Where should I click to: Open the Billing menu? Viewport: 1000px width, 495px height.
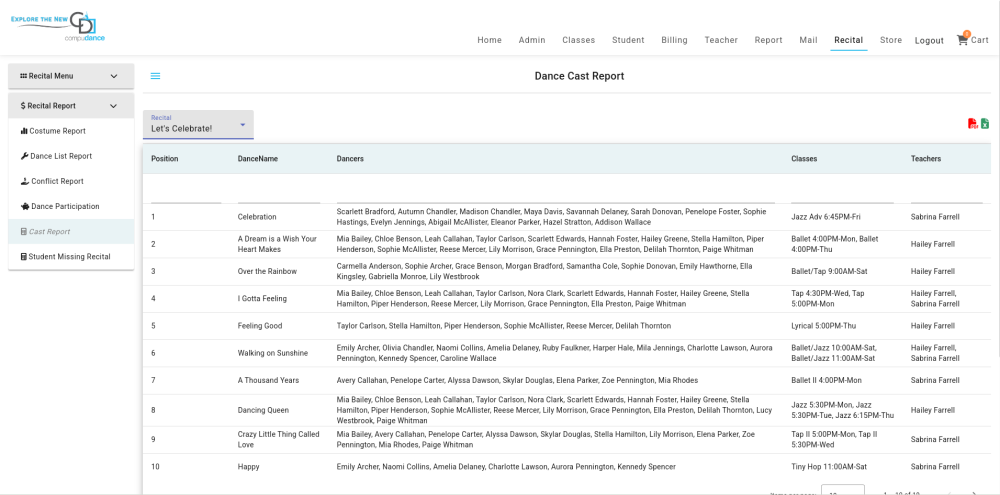[674, 40]
